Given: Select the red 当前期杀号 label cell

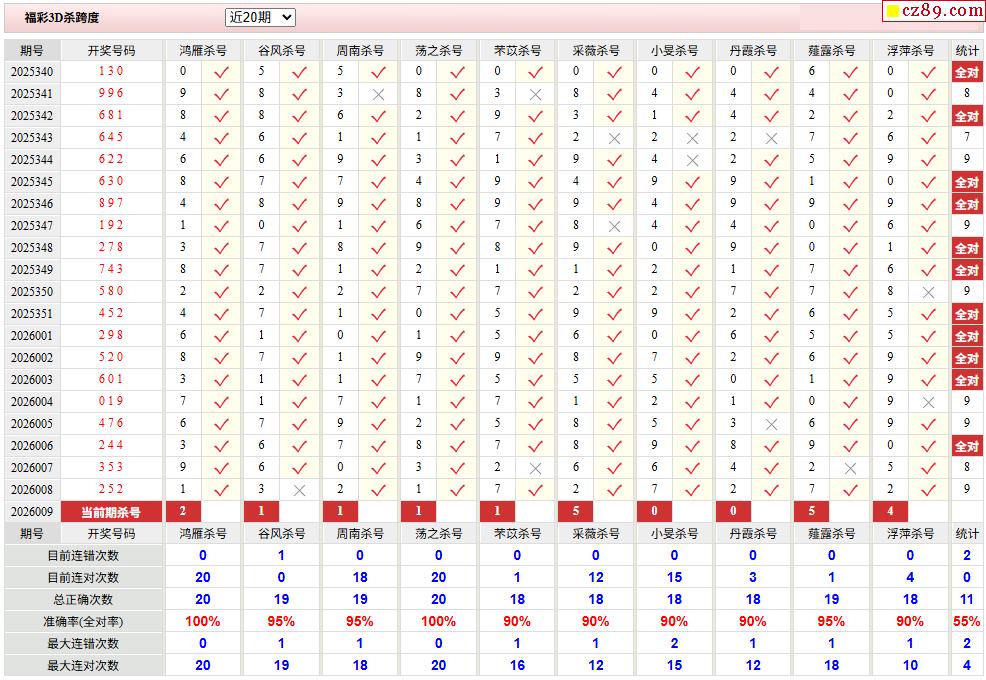Looking at the screenshot, I should point(111,512).
